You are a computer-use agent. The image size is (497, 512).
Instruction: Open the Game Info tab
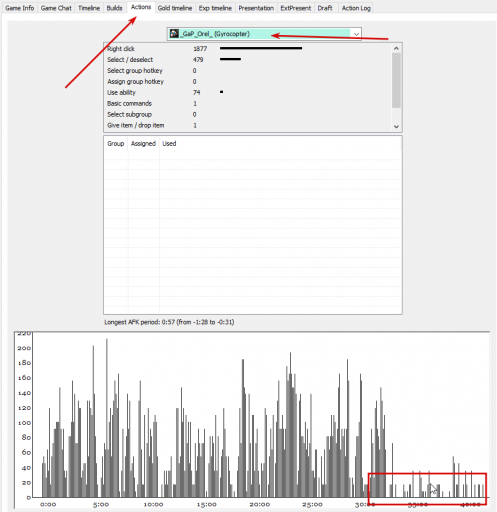tap(20, 8)
